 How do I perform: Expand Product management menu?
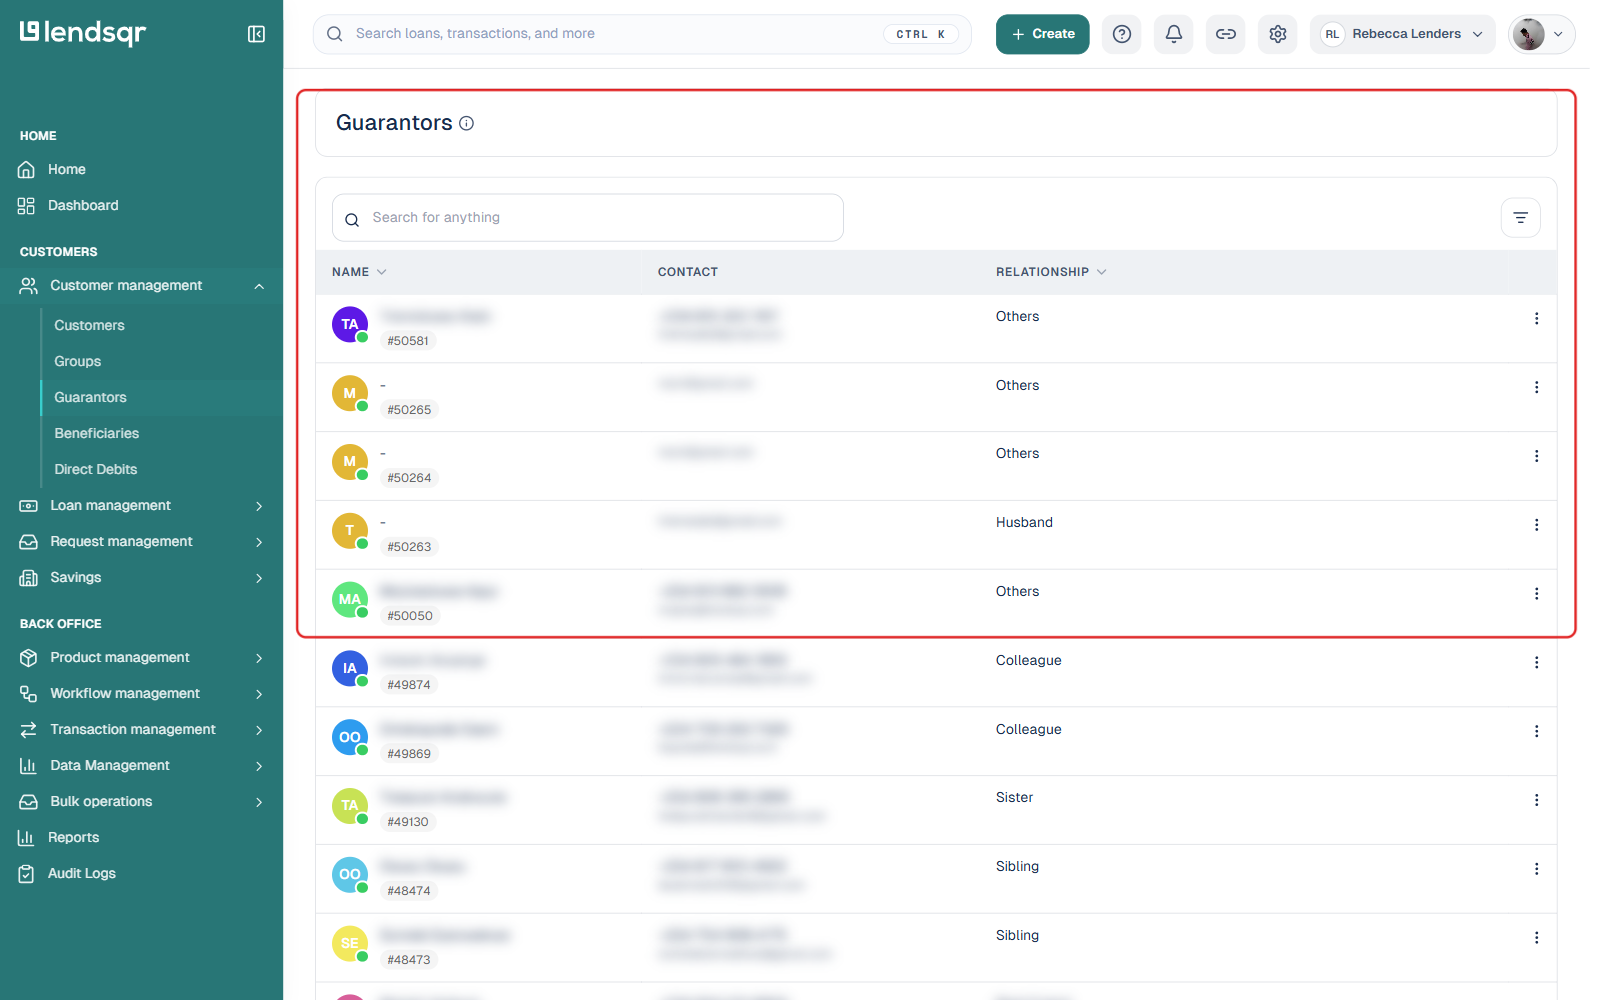pyautogui.click(x=141, y=658)
